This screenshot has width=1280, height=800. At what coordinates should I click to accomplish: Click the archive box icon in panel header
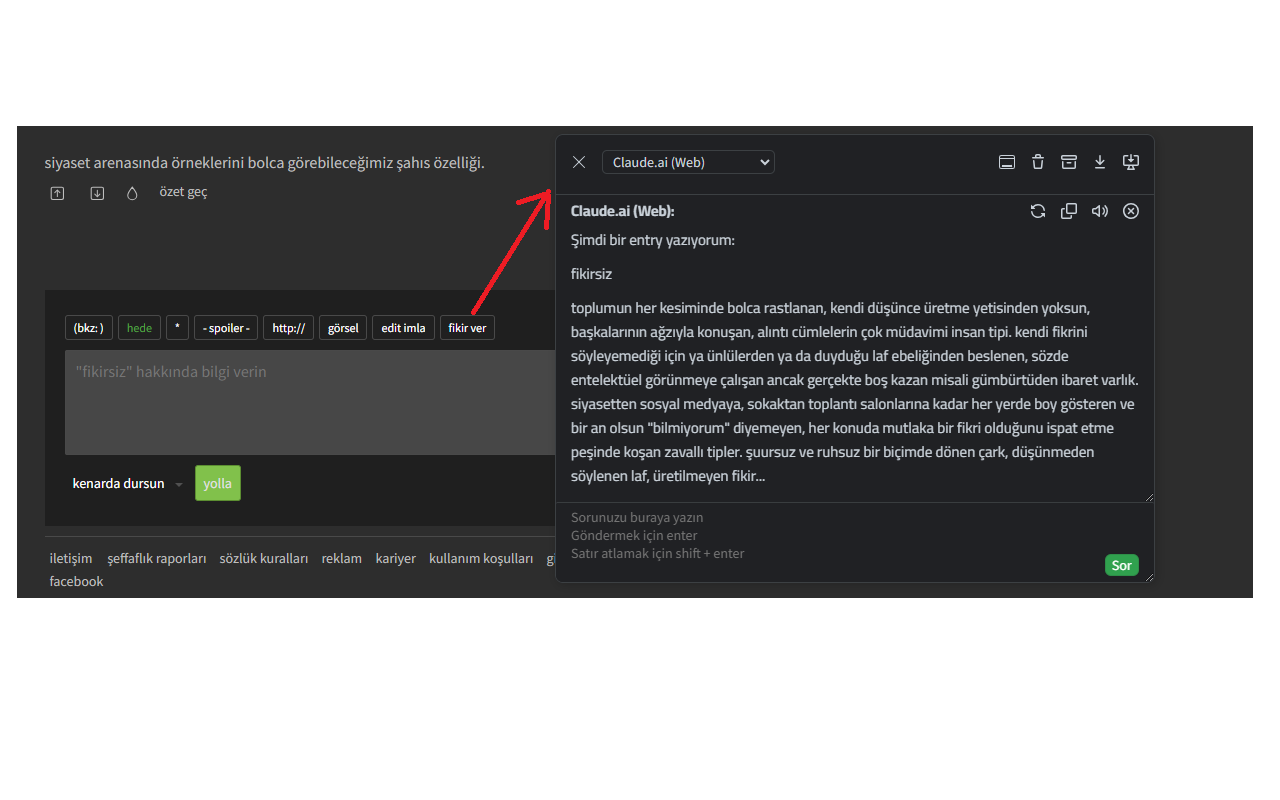point(1069,162)
